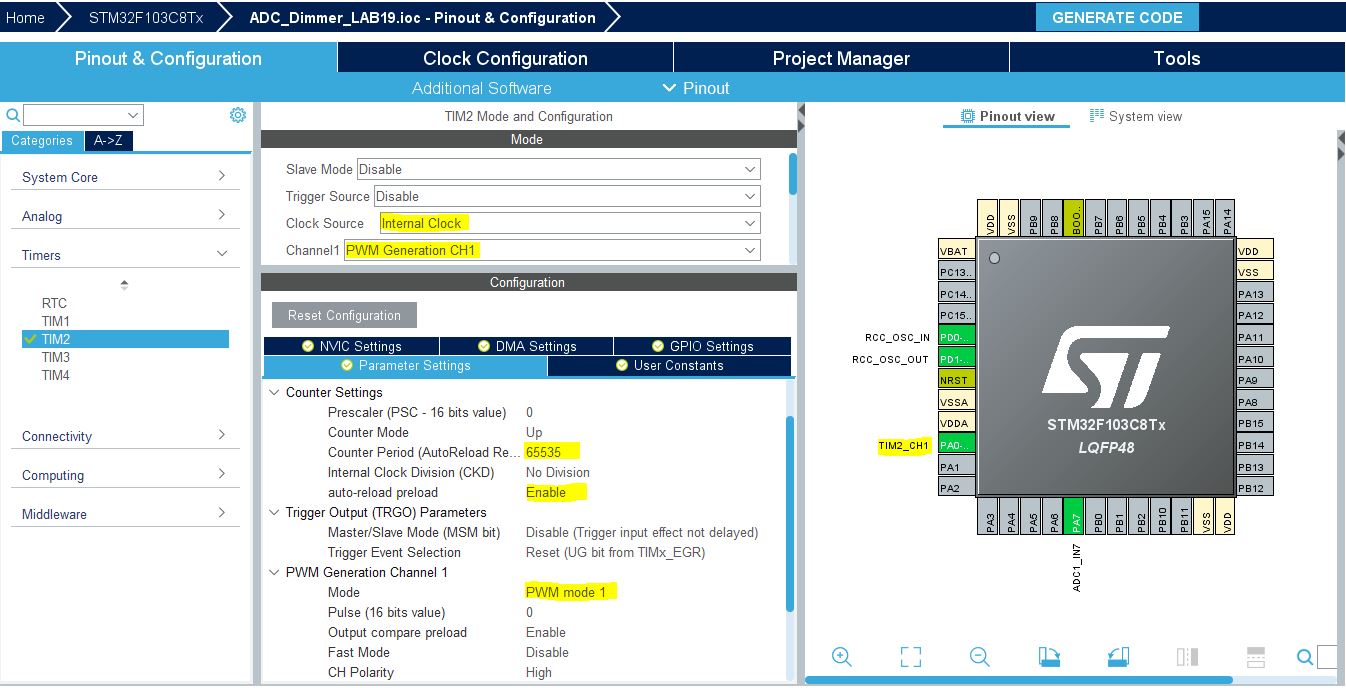Open the Slave Mode dropdown

tap(558, 169)
